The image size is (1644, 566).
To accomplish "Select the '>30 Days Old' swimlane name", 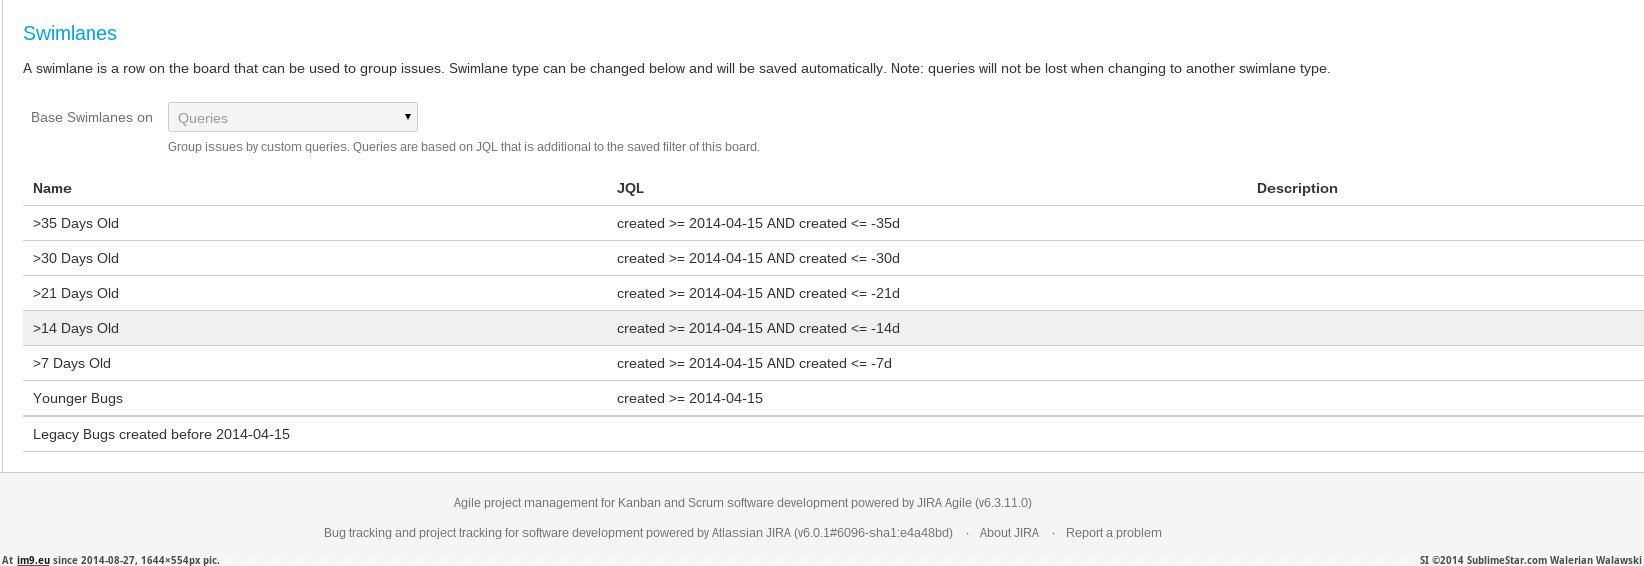I will click(76, 258).
